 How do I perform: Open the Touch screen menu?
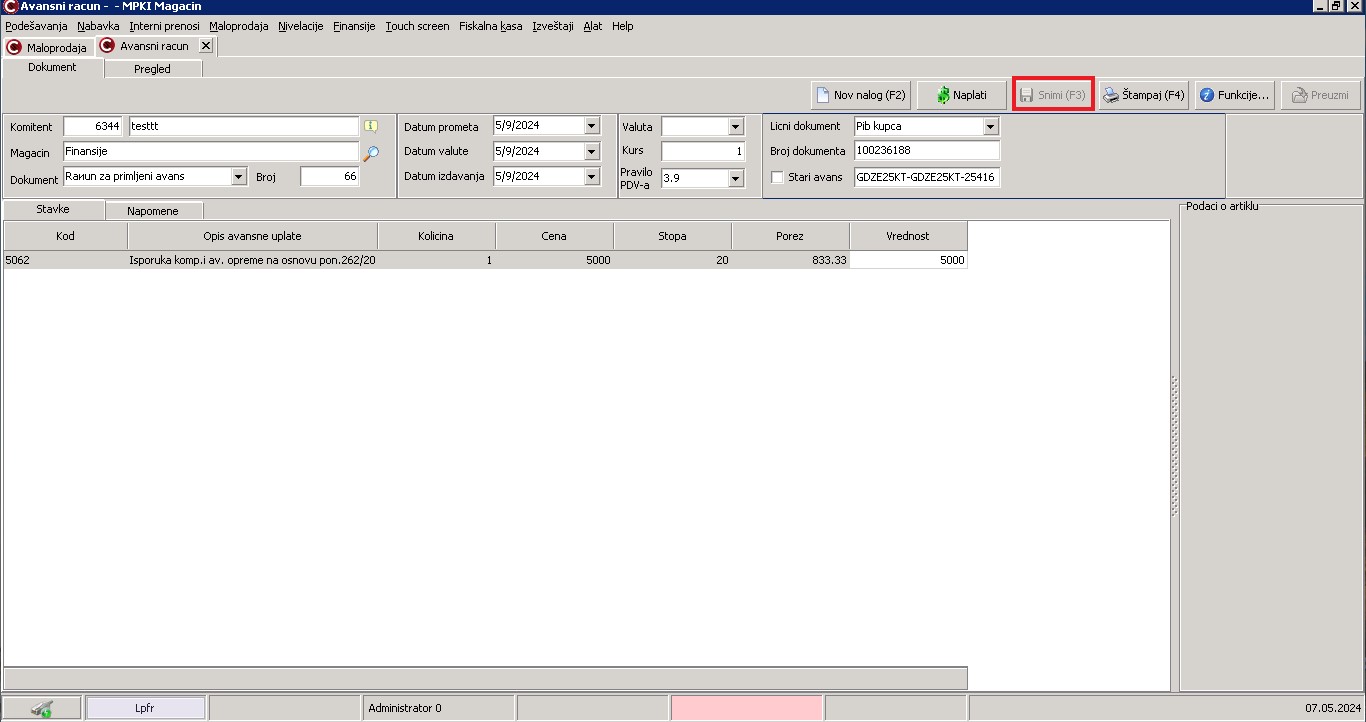pos(417,26)
